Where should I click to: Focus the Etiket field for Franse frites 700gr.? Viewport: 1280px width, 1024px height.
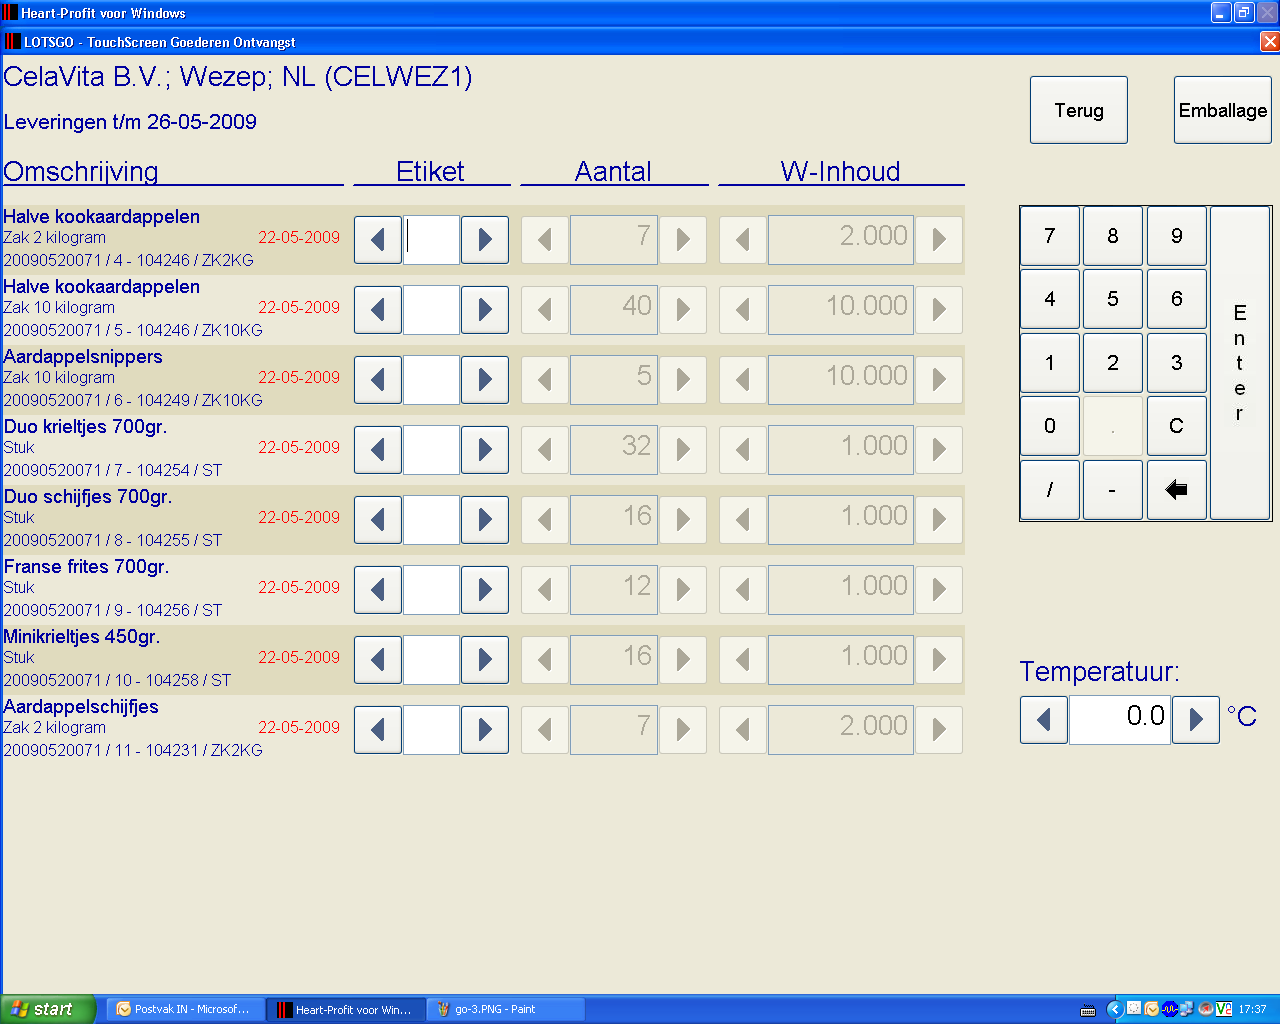[431, 590]
